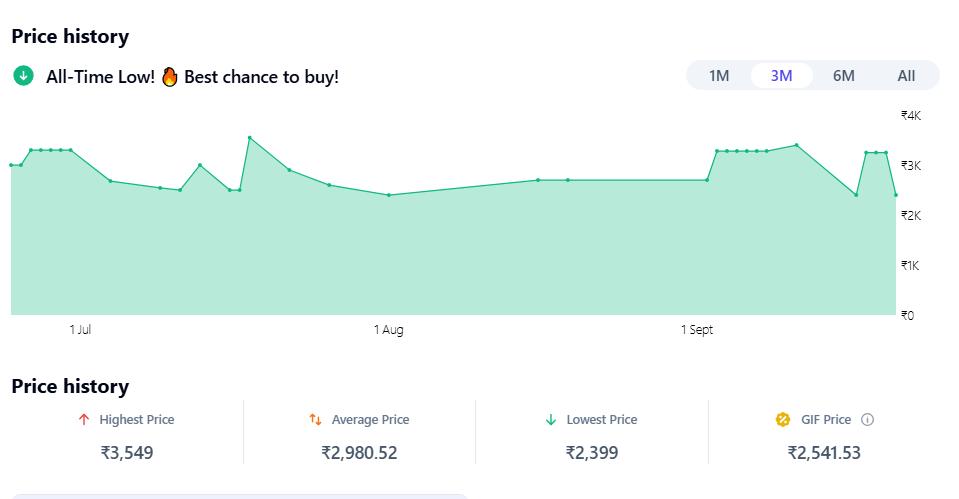Select the 3M time range
Viewport: 959px width, 499px height.
point(781,76)
